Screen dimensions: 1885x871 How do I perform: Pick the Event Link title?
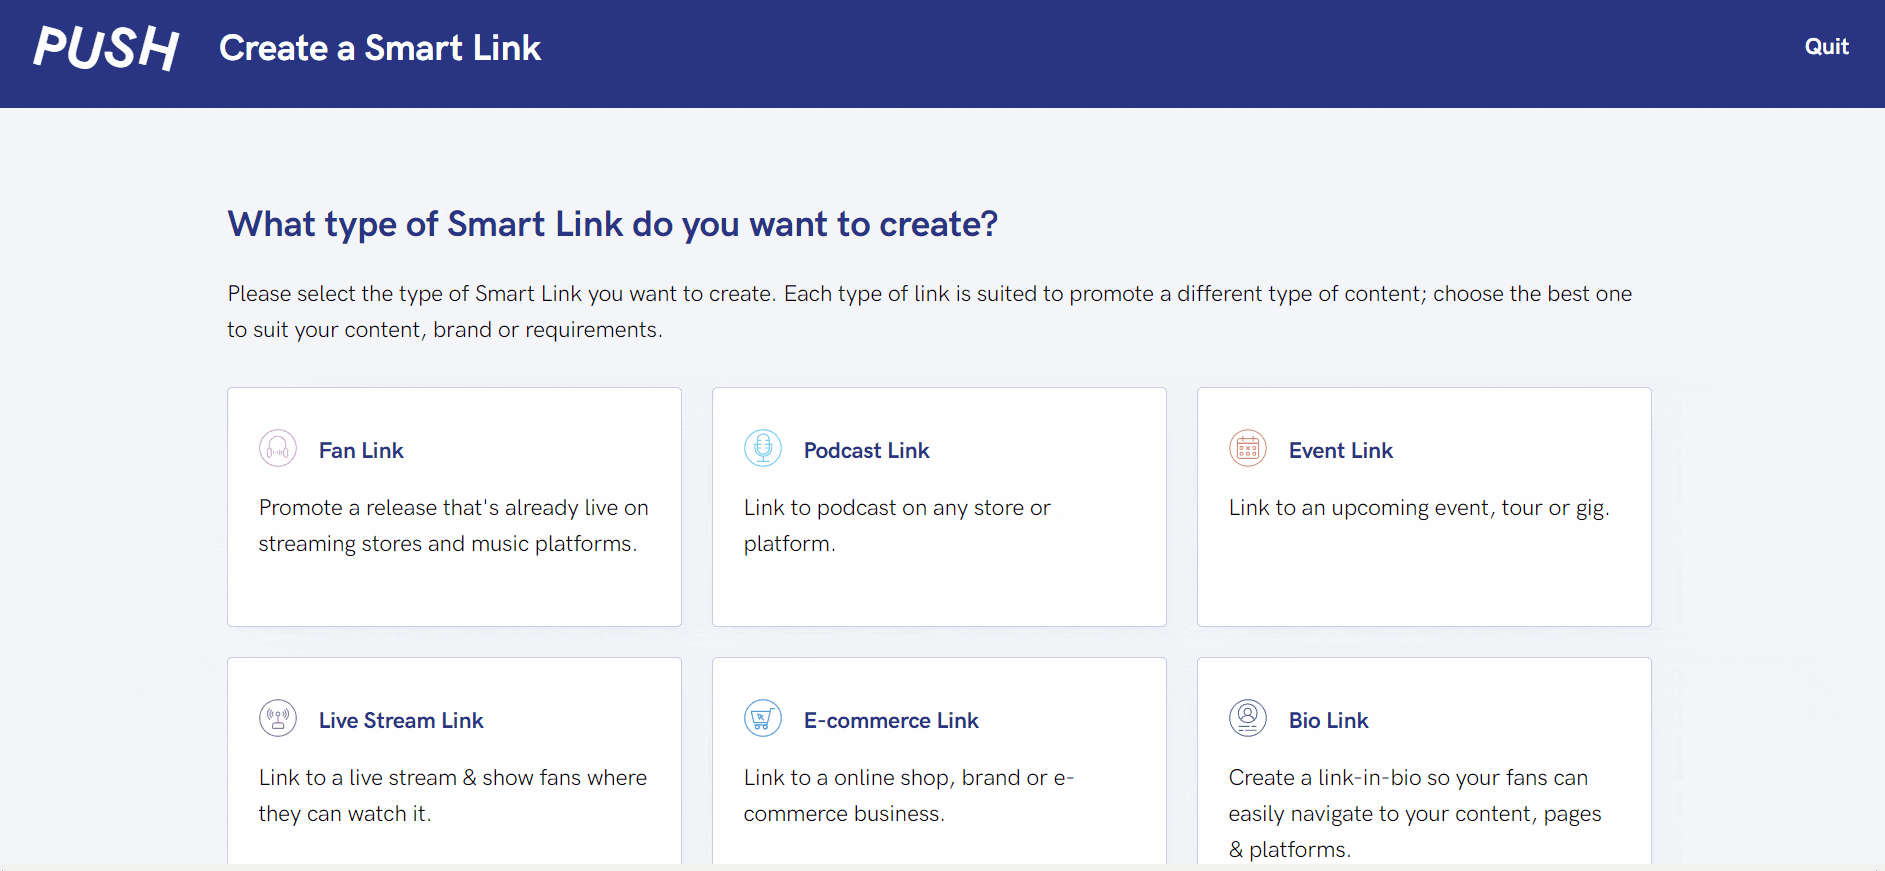[1341, 451]
